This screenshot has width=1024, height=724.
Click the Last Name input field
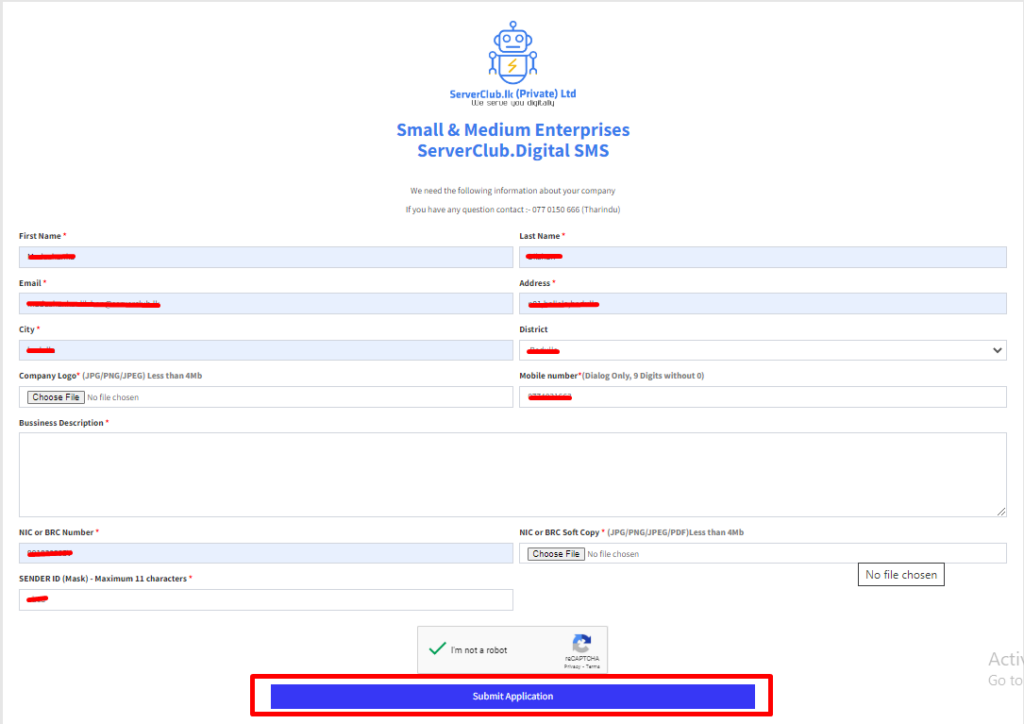[762, 257]
